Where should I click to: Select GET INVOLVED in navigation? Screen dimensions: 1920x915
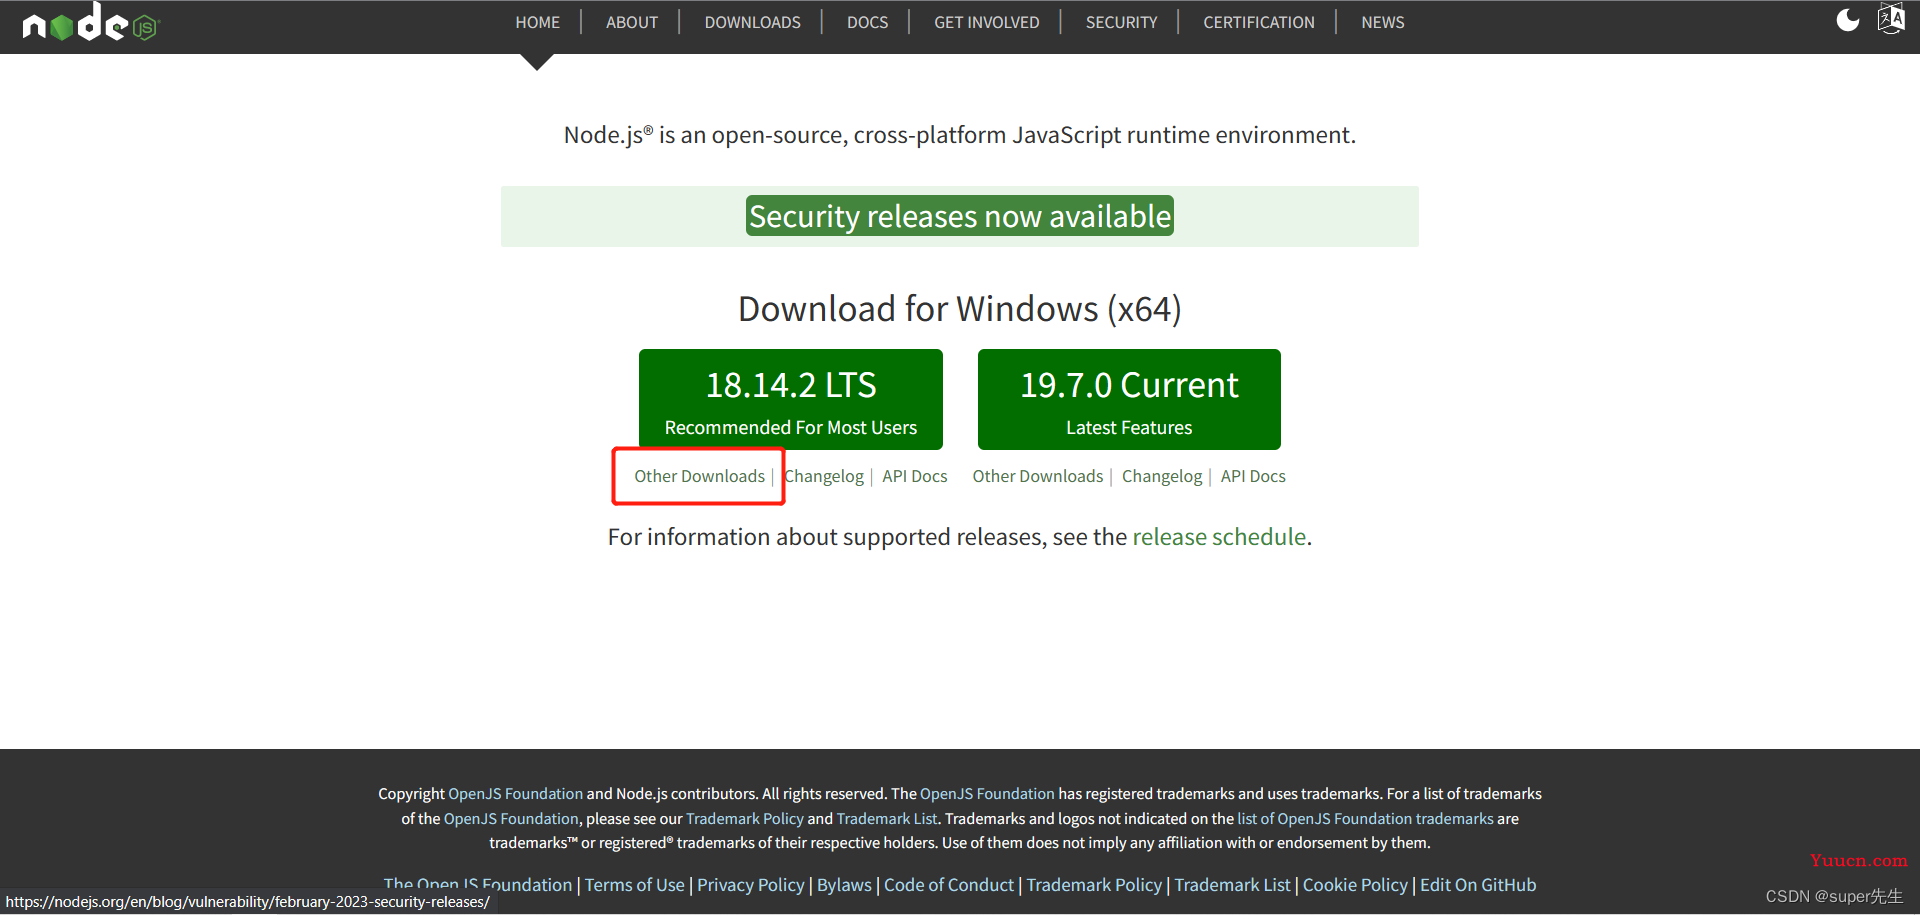[987, 22]
